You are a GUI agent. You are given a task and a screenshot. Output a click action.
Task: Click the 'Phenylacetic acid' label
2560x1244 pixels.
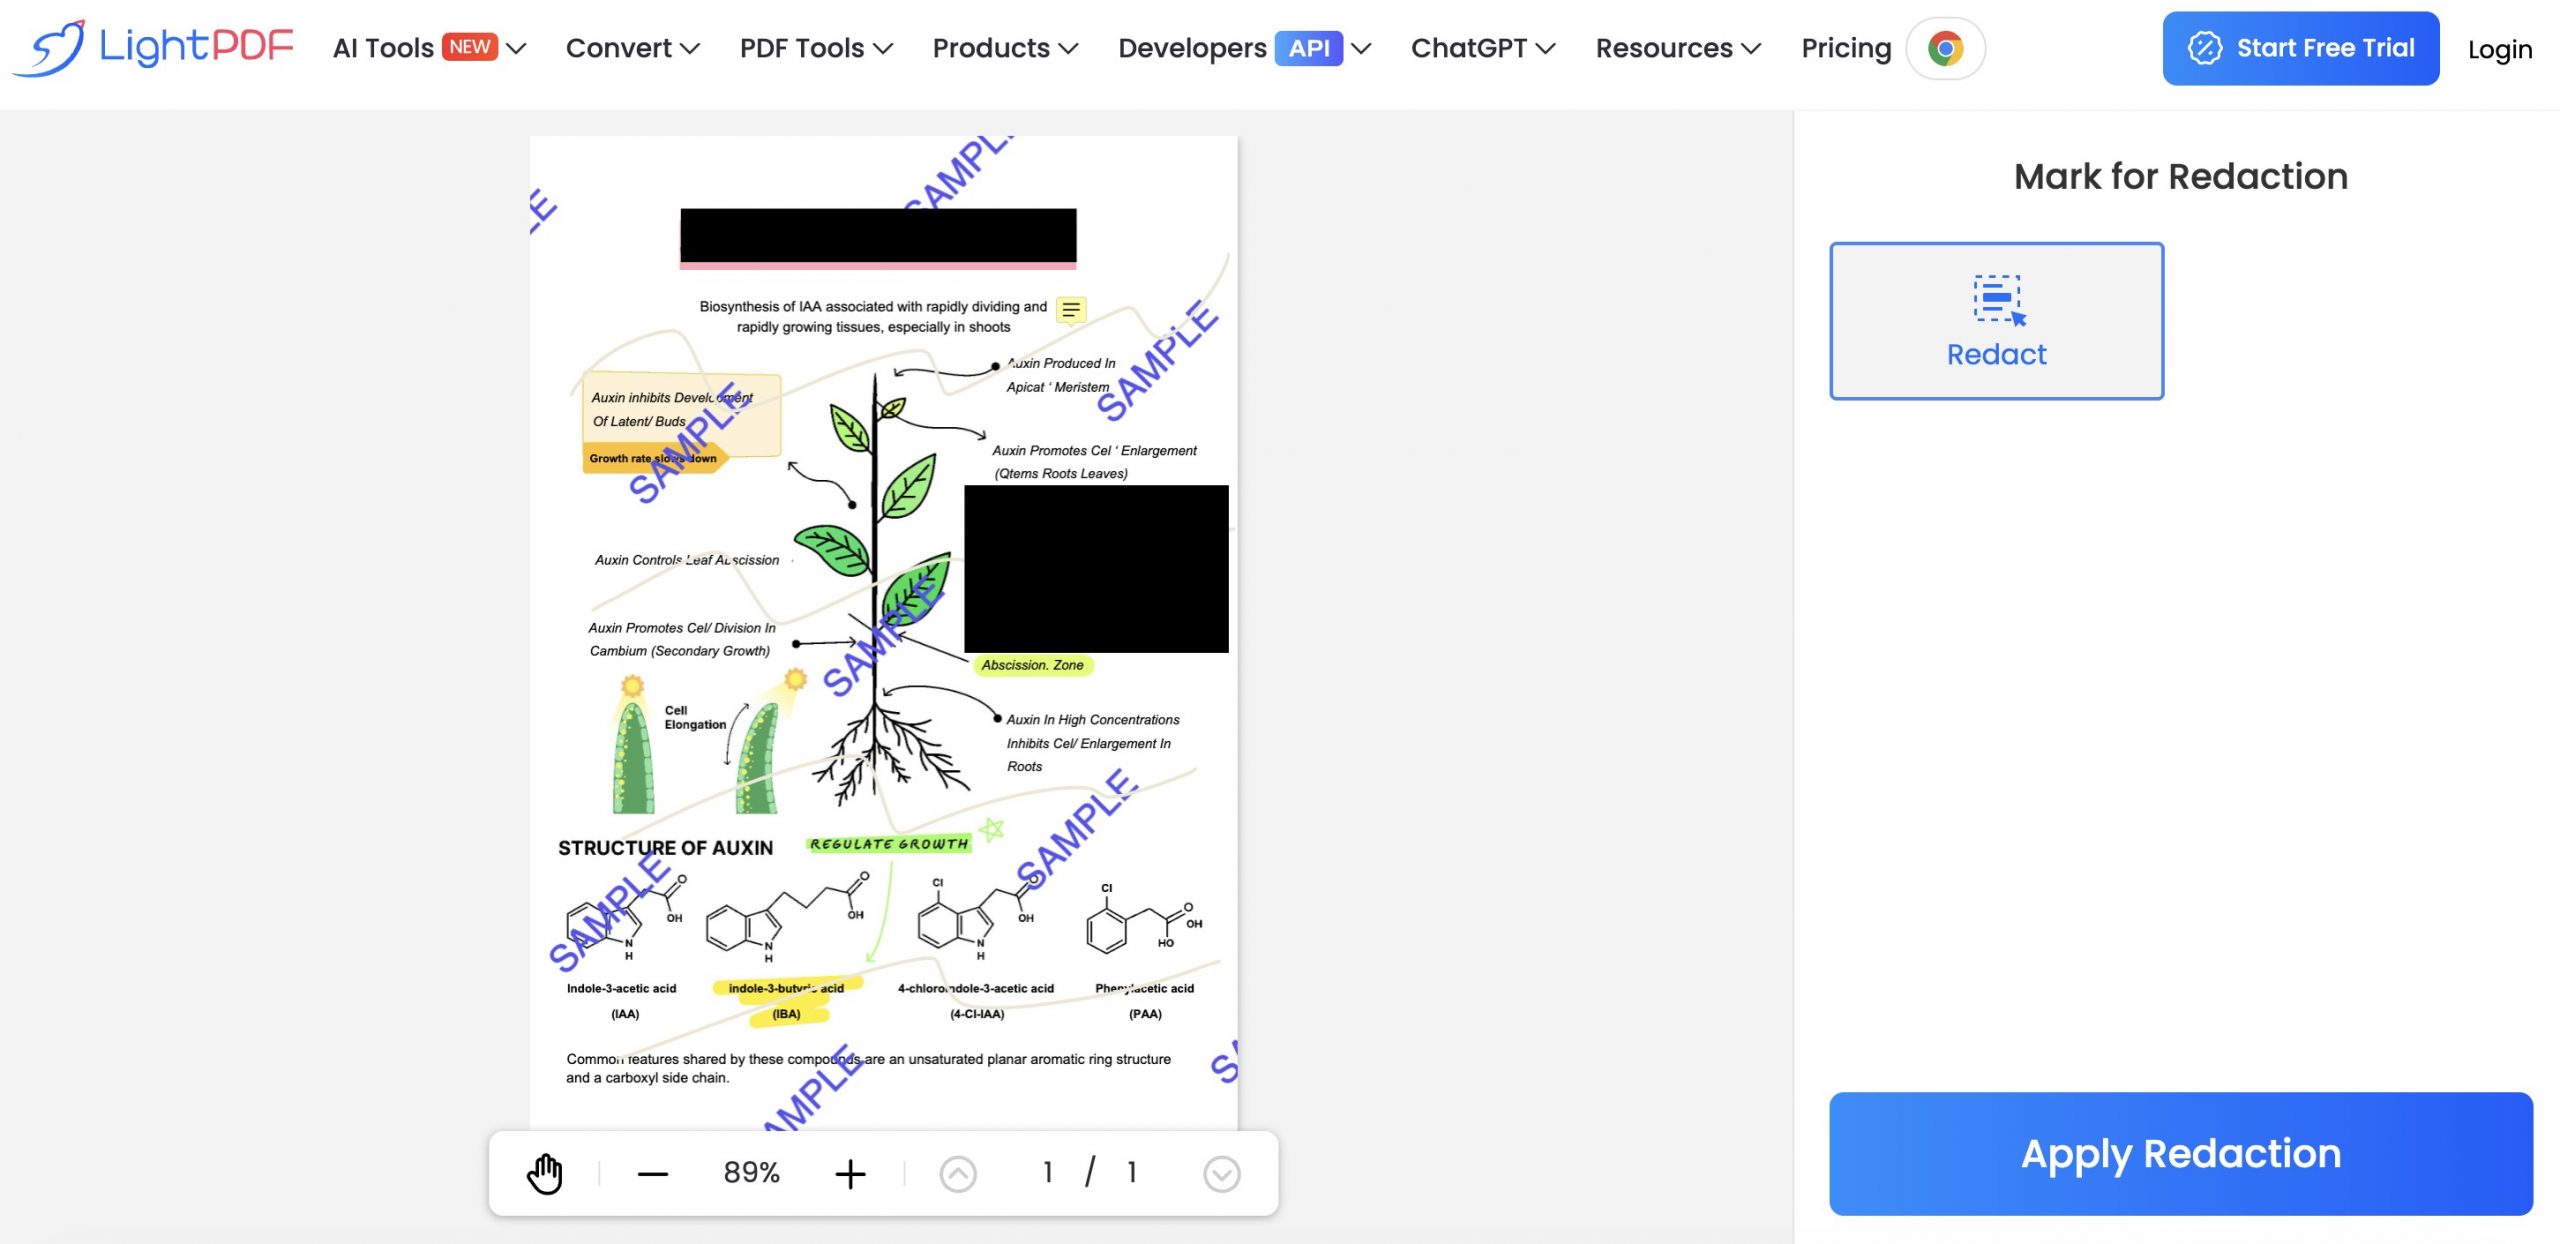click(x=1144, y=989)
